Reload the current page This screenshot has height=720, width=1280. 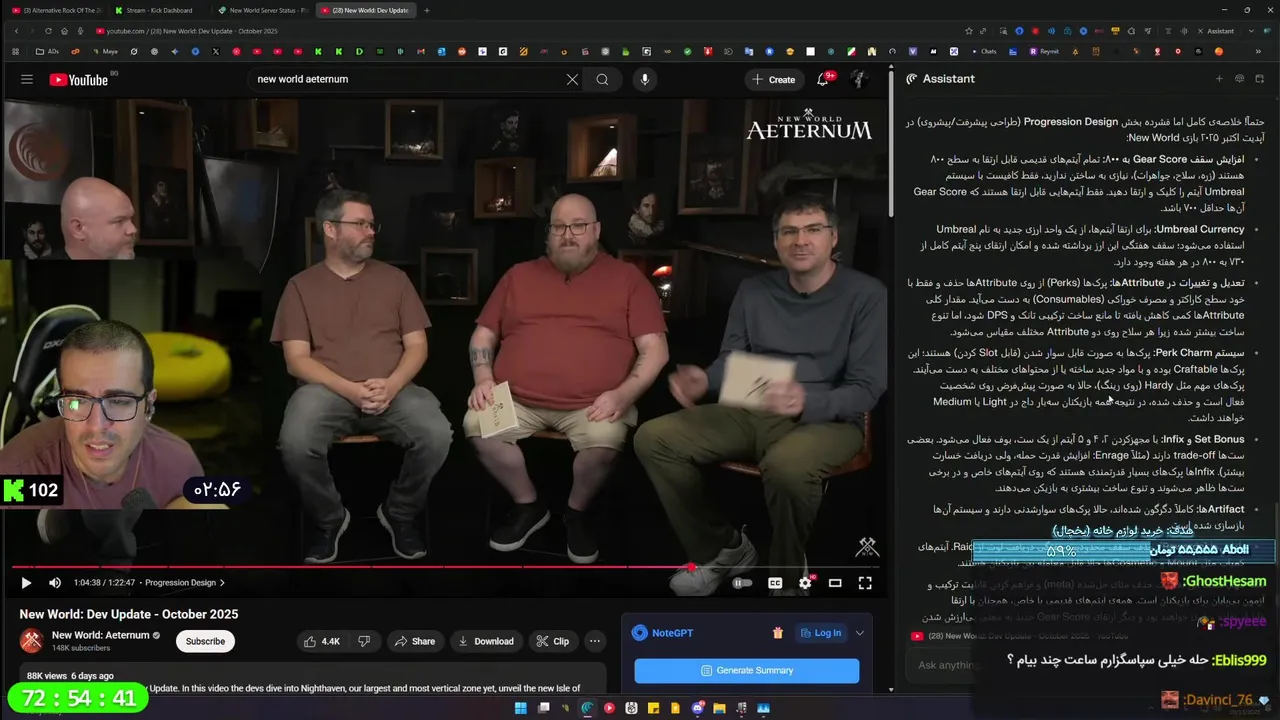click(49, 31)
